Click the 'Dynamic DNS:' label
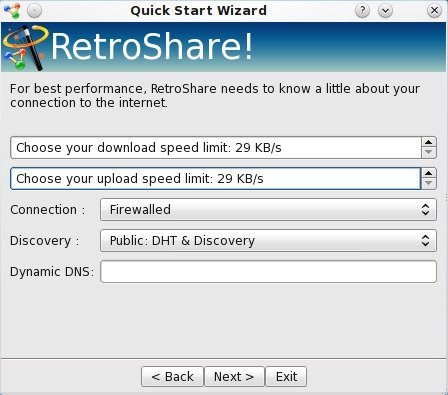448x395 pixels. (x=52, y=272)
